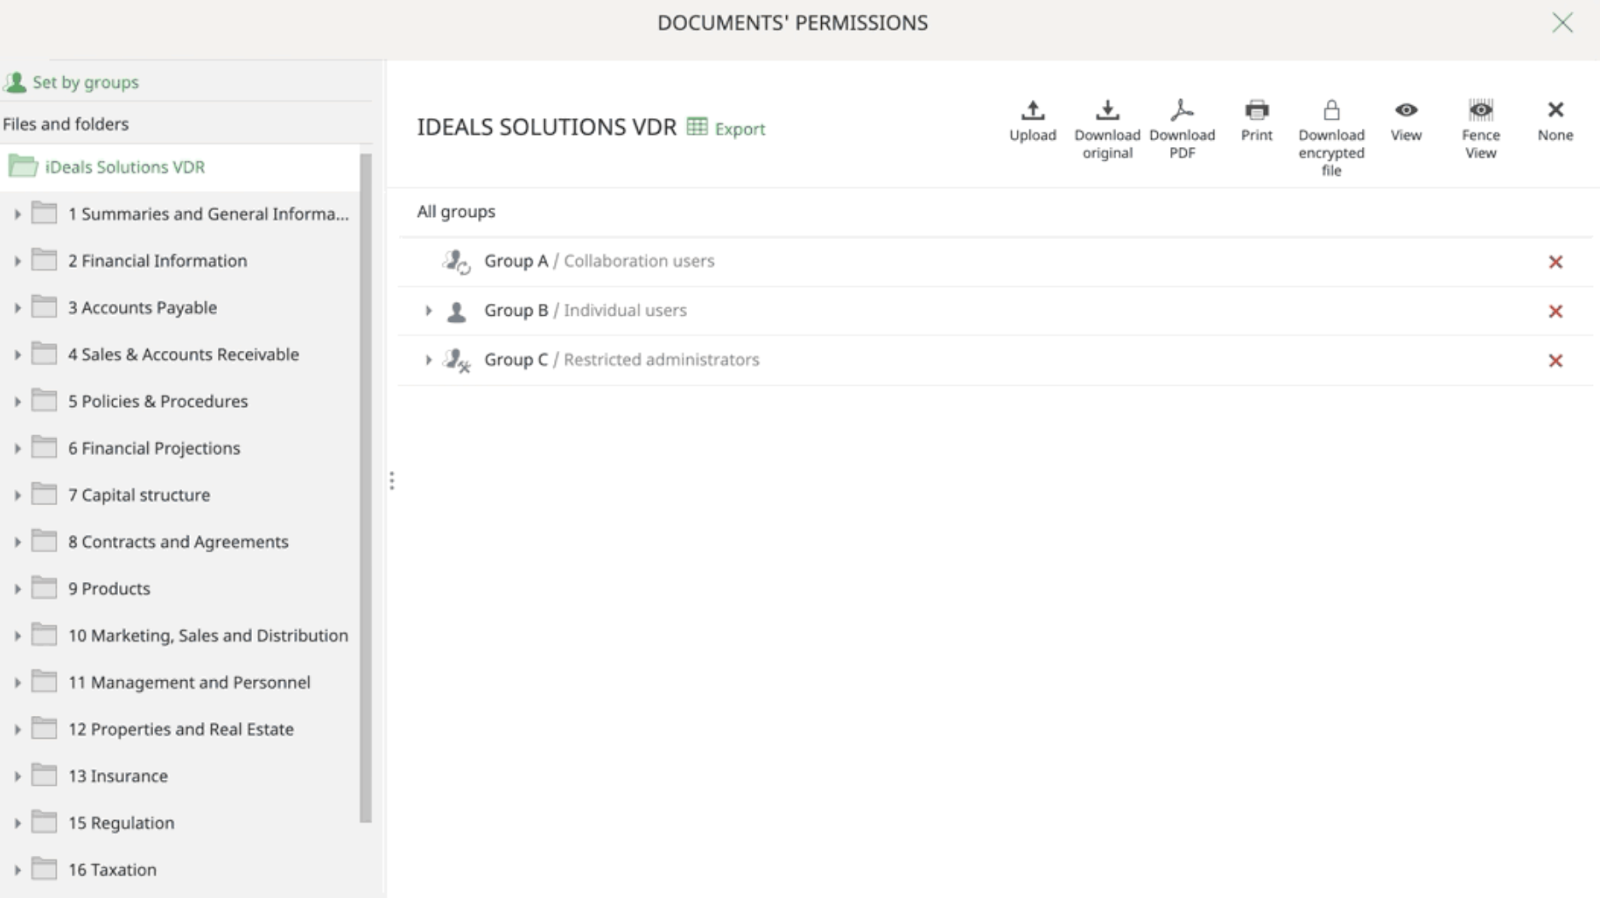
Task: Click the folder icon for 16 Taxation
Action: point(44,869)
